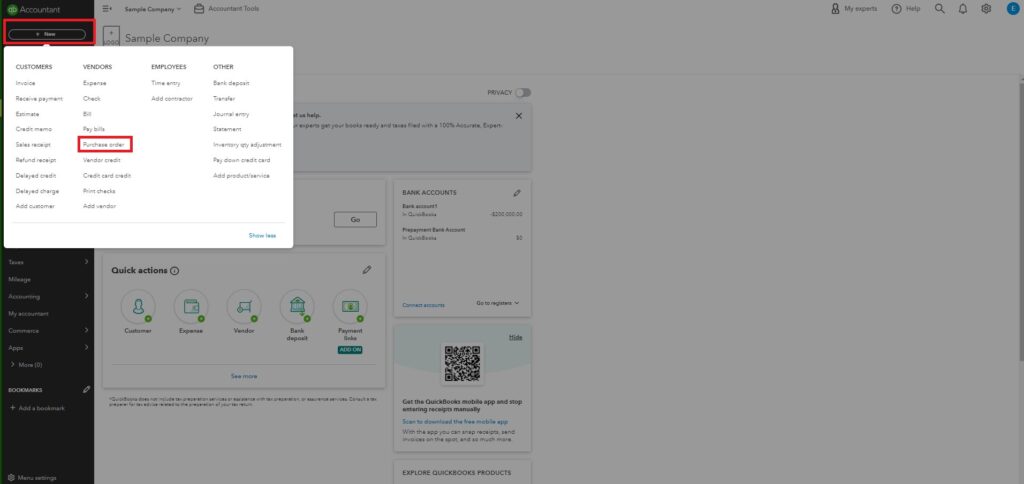The width and height of the screenshot is (1024, 484).
Task: Open the user profile avatar
Action: coord(1012,8)
